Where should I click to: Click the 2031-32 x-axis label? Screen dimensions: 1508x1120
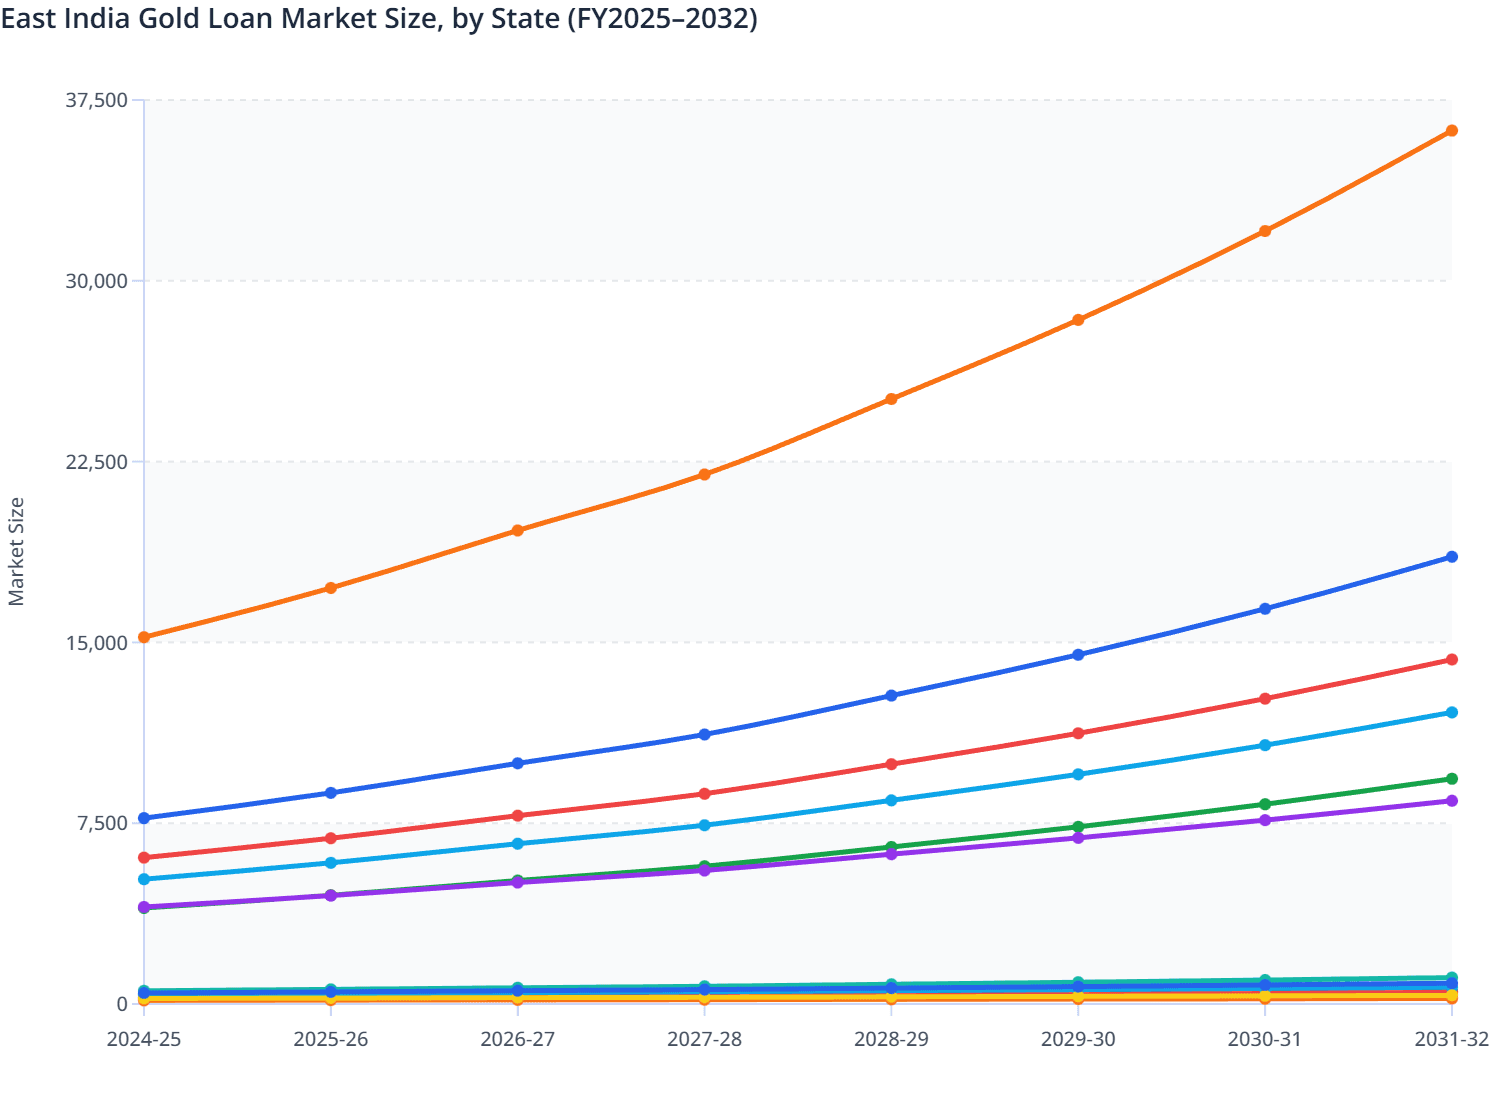click(x=1451, y=1040)
